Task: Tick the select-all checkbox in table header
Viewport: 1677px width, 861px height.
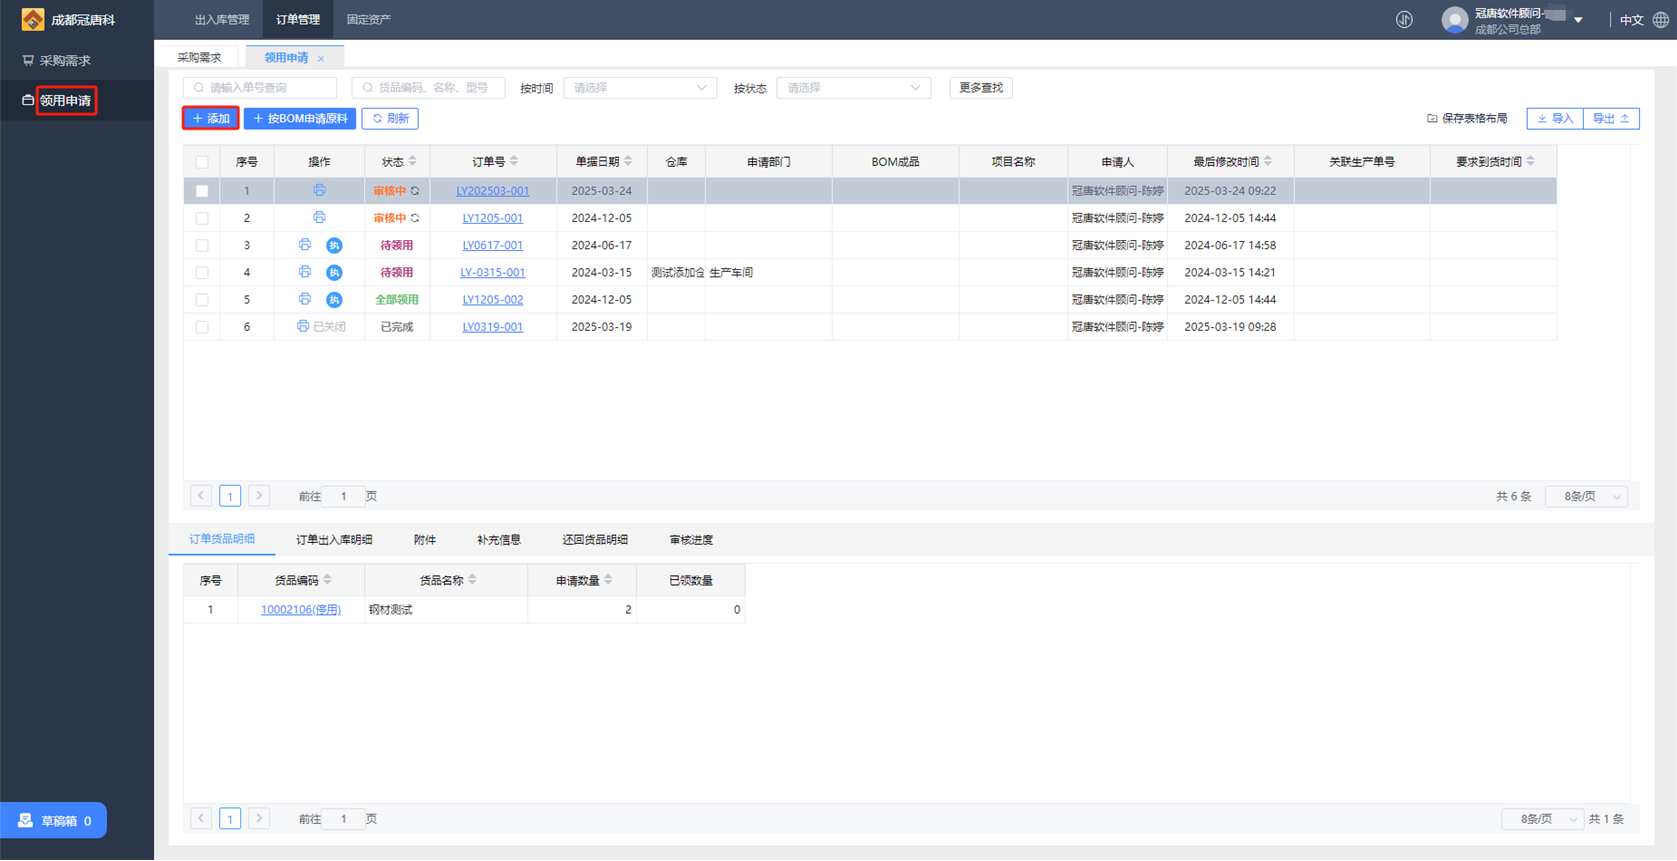Action: click(x=202, y=162)
